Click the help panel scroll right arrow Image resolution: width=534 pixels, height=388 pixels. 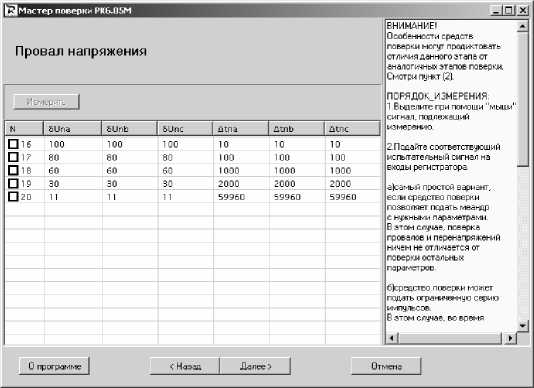510,338
